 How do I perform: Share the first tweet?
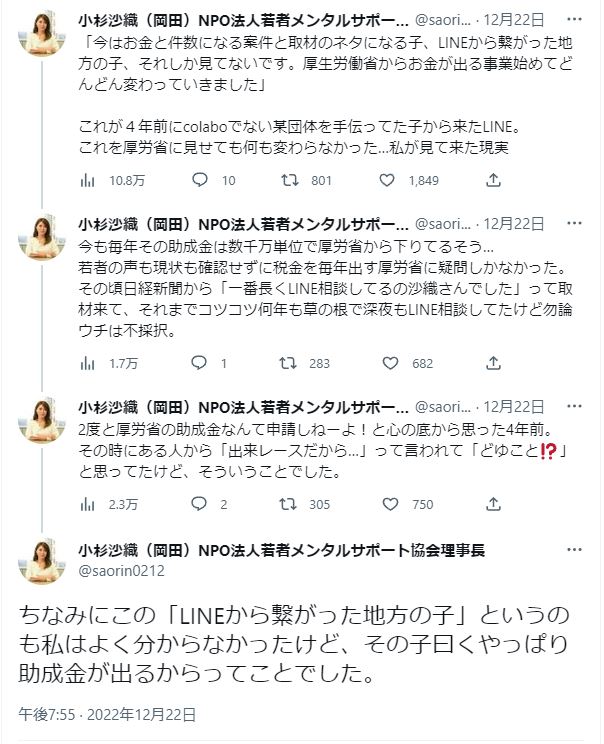(492, 180)
